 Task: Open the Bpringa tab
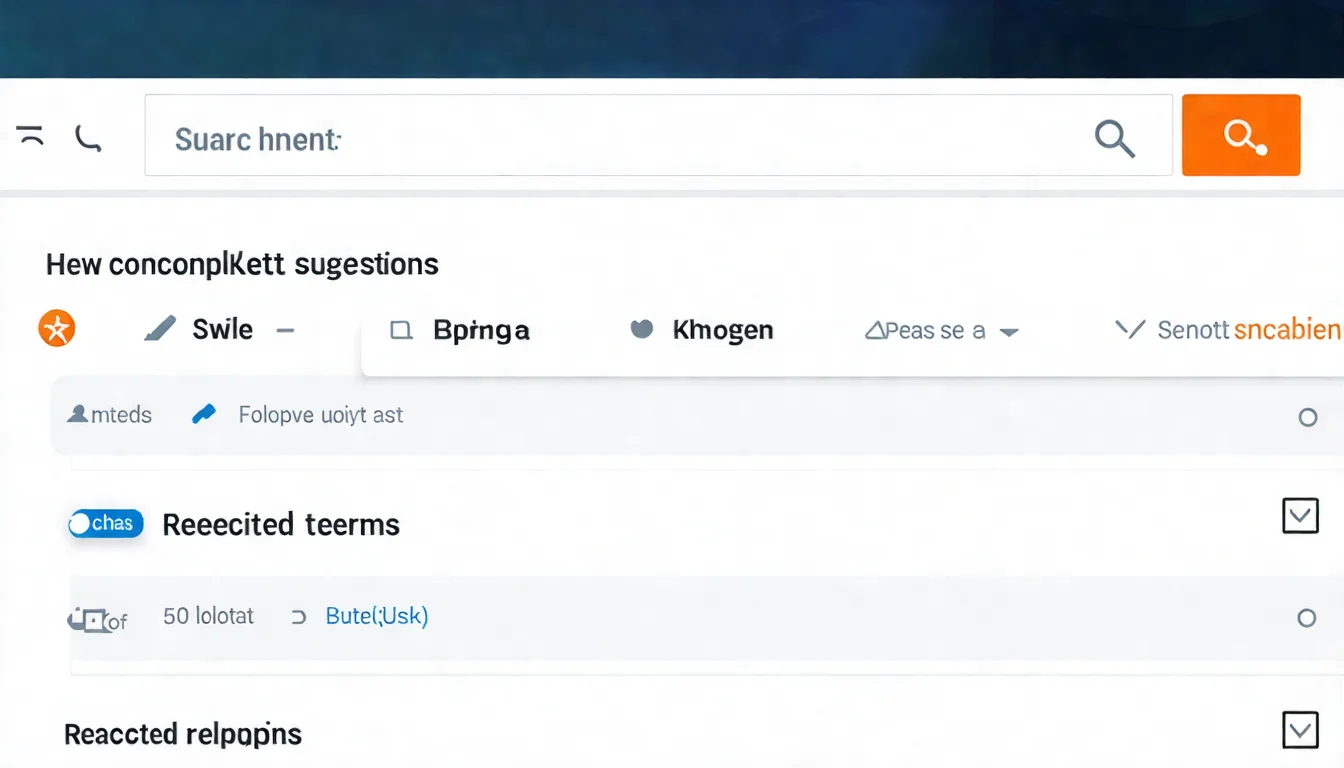coord(480,330)
